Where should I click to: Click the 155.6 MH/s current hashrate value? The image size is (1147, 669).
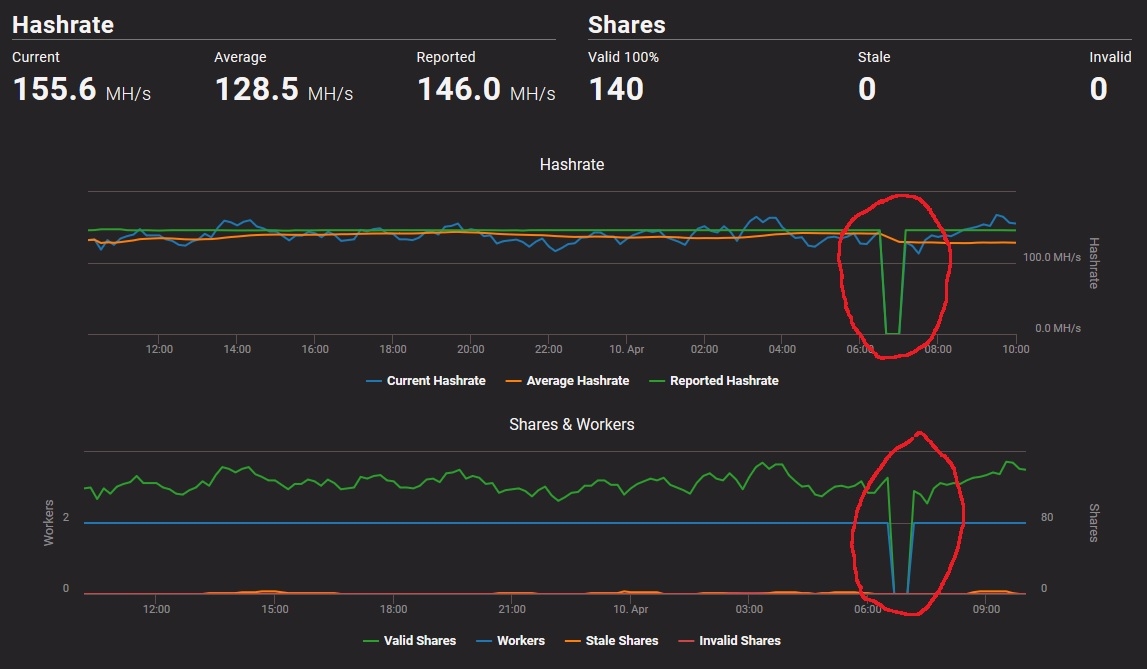point(81,89)
